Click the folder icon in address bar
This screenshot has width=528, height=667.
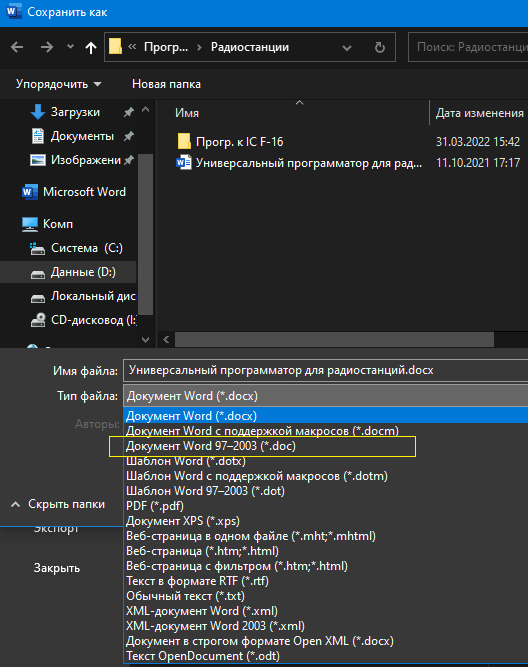coord(115,46)
